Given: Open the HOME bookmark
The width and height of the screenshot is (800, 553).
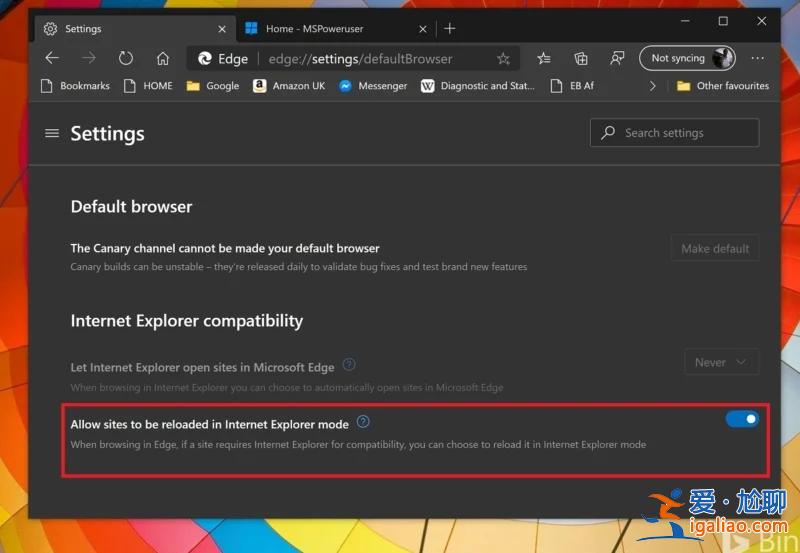Looking at the screenshot, I should point(148,86).
